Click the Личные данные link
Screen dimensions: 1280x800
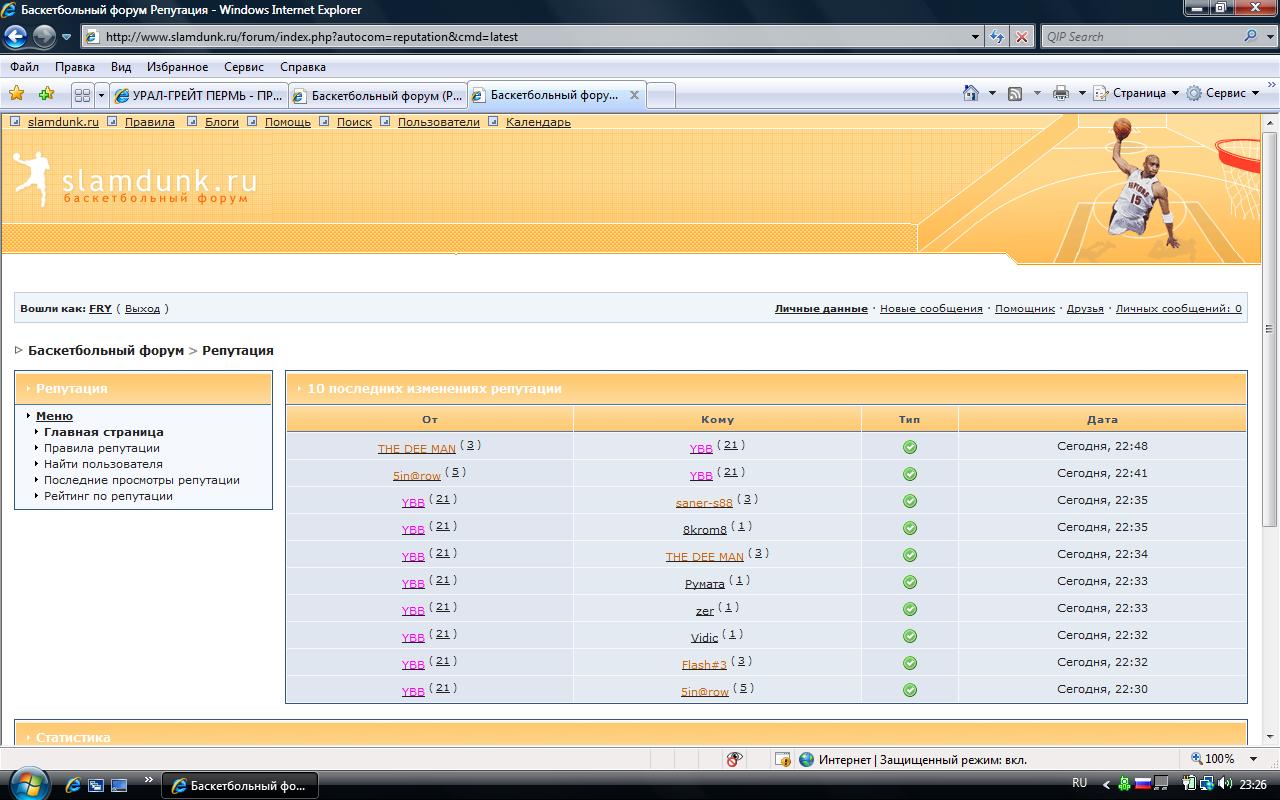(821, 309)
